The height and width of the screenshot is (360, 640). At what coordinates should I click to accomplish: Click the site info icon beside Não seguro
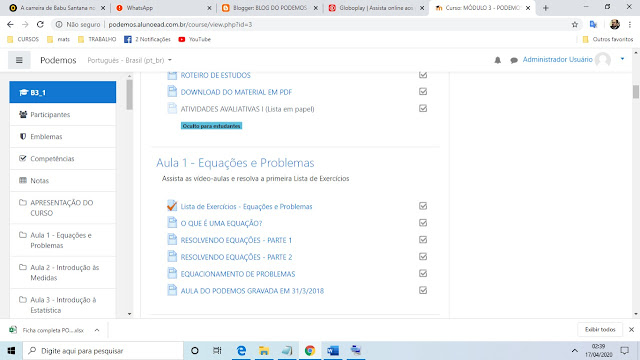click(59, 24)
